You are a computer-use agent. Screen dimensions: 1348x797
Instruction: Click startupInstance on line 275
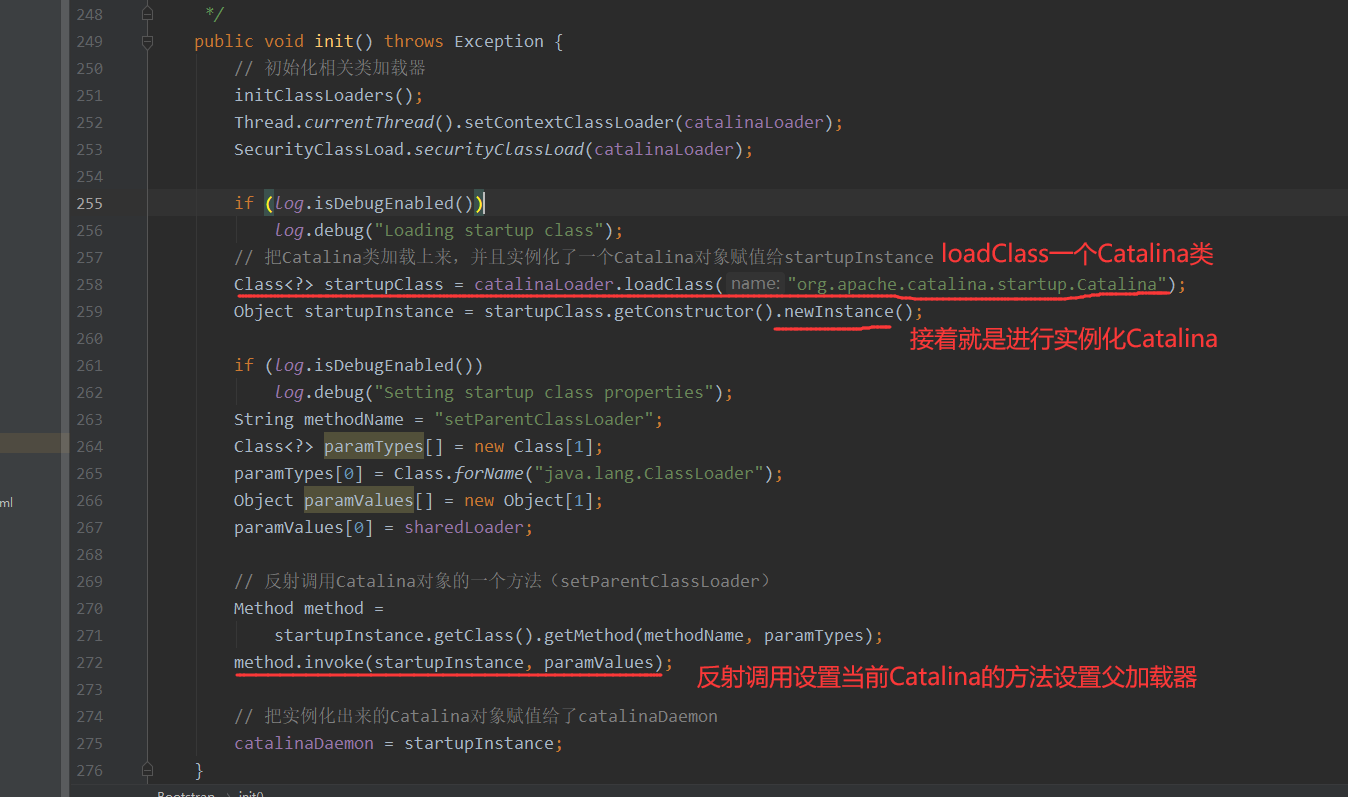pyautogui.click(x=479, y=743)
